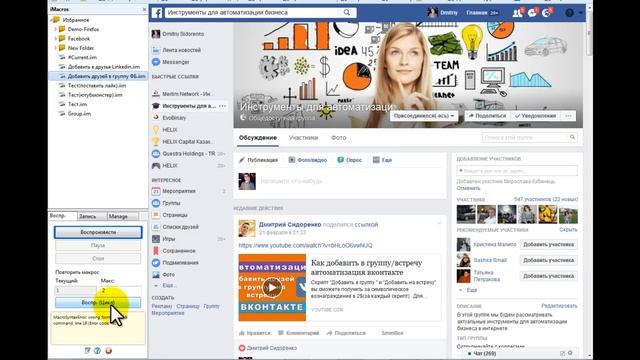Play the YouTube video thumbnail in post
The width and height of the screenshot is (640, 360).
[x=272, y=287]
